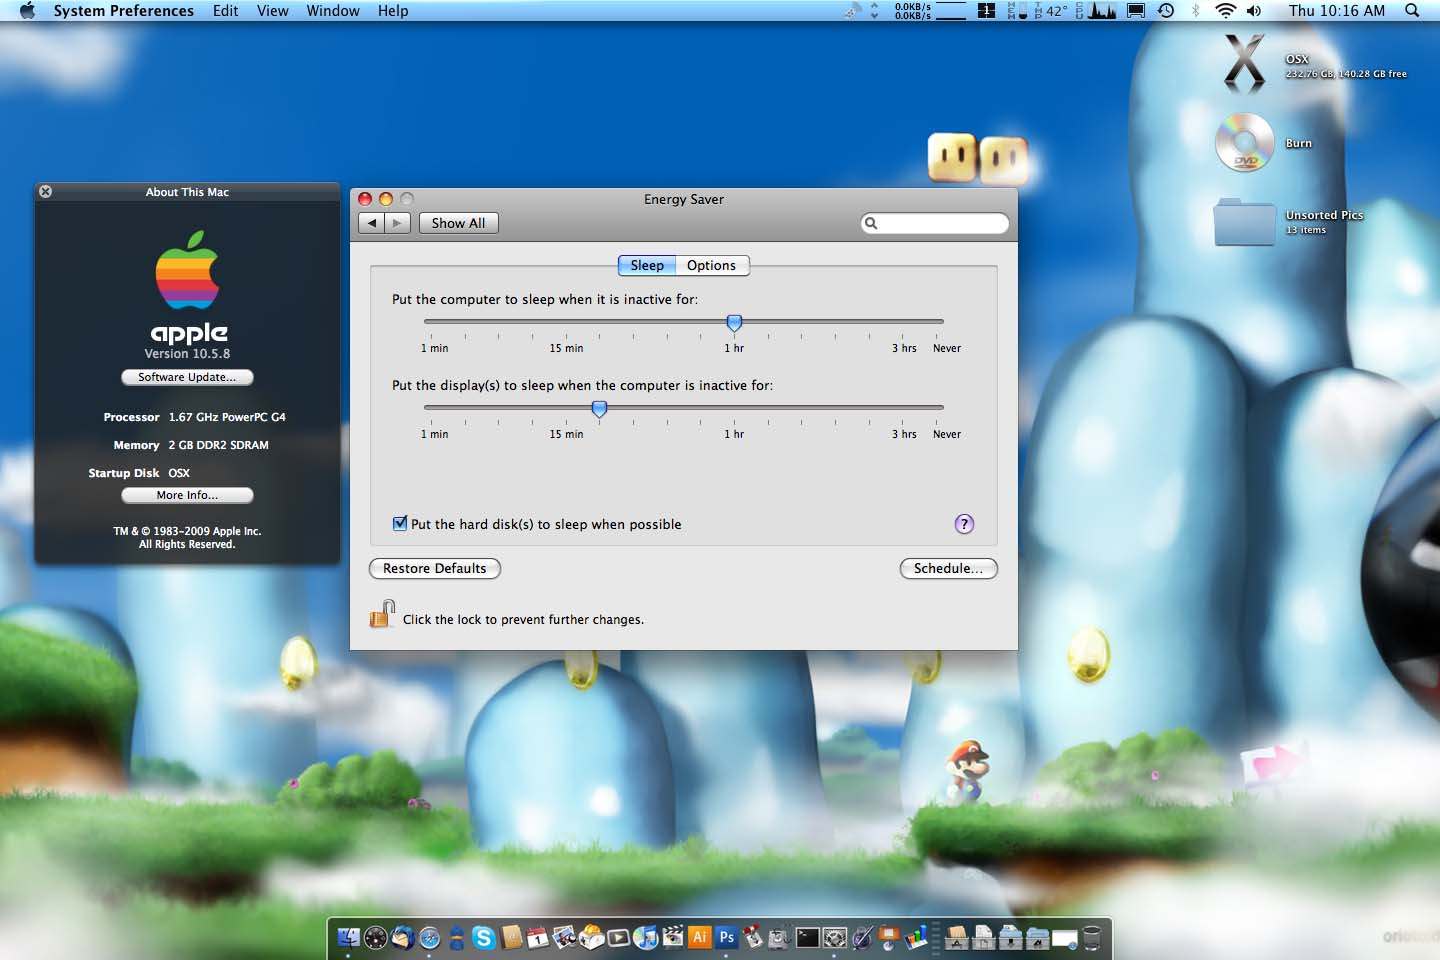Switch to the Options tab
The width and height of the screenshot is (1440, 960).
pyautogui.click(x=712, y=265)
